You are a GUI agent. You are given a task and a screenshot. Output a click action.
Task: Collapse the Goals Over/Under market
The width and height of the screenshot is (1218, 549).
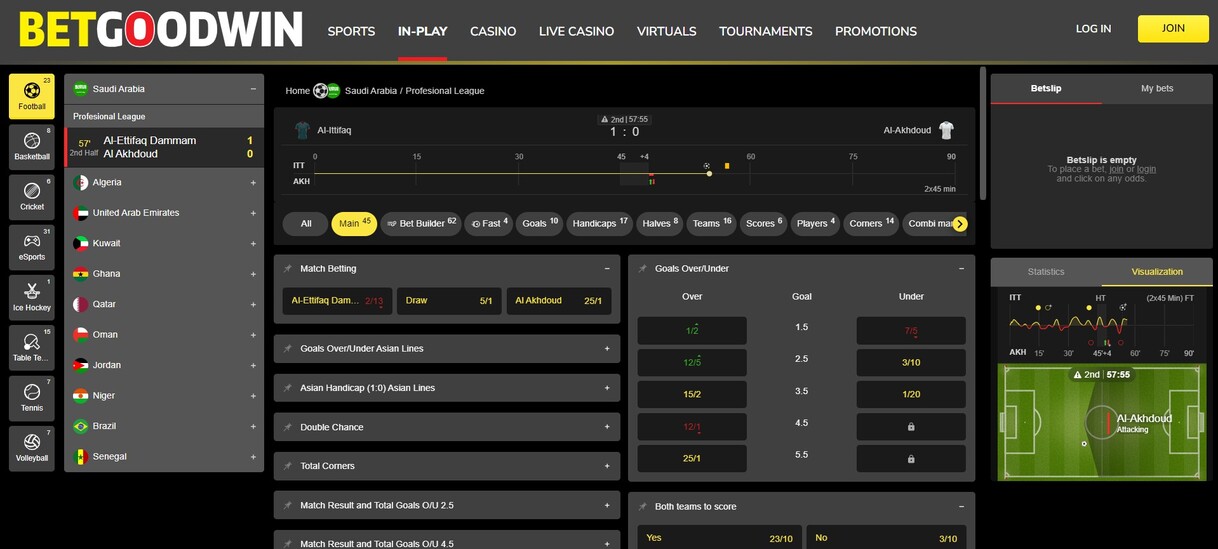click(x=961, y=269)
